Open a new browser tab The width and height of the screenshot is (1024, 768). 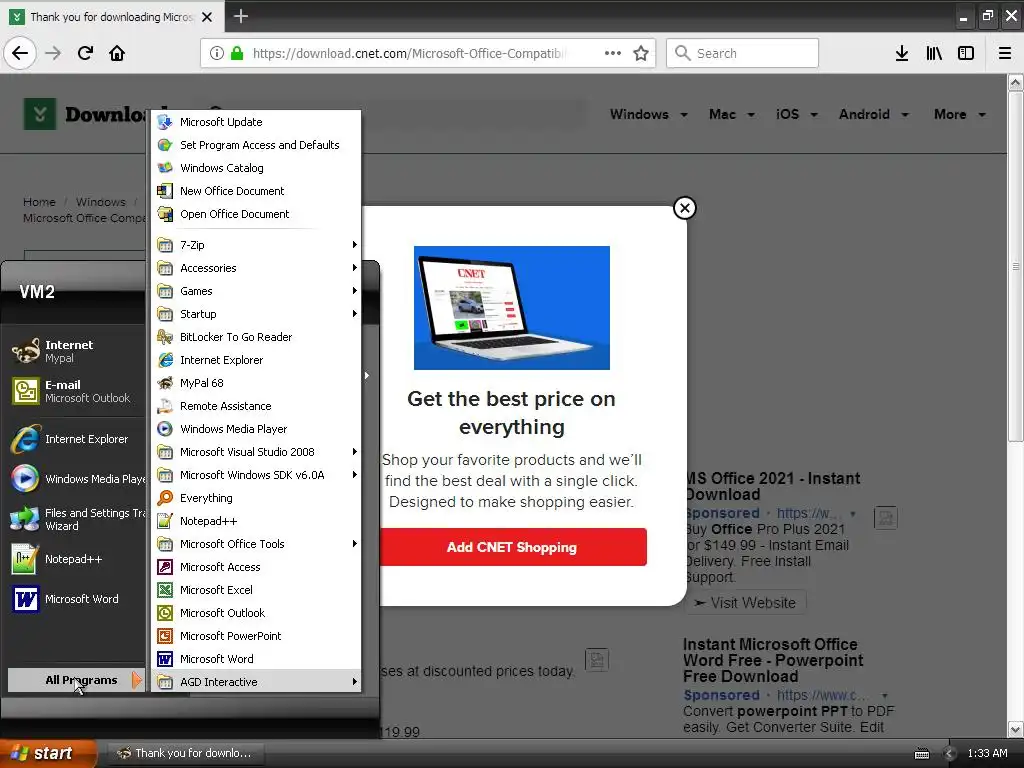point(240,16)
